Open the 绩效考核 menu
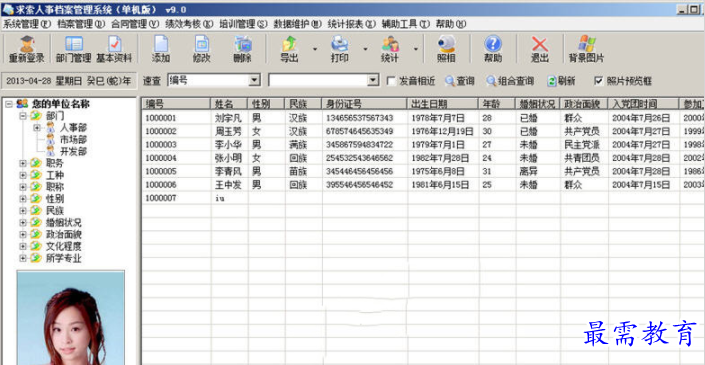This screenshot has height=365, width=705. point(189,24)
